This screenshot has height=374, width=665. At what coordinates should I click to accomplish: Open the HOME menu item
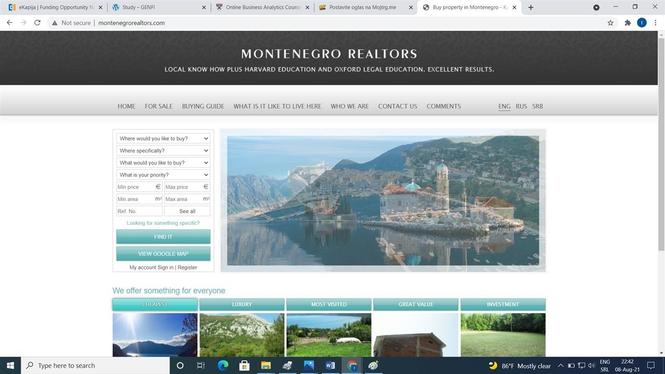tap(126, 106)
